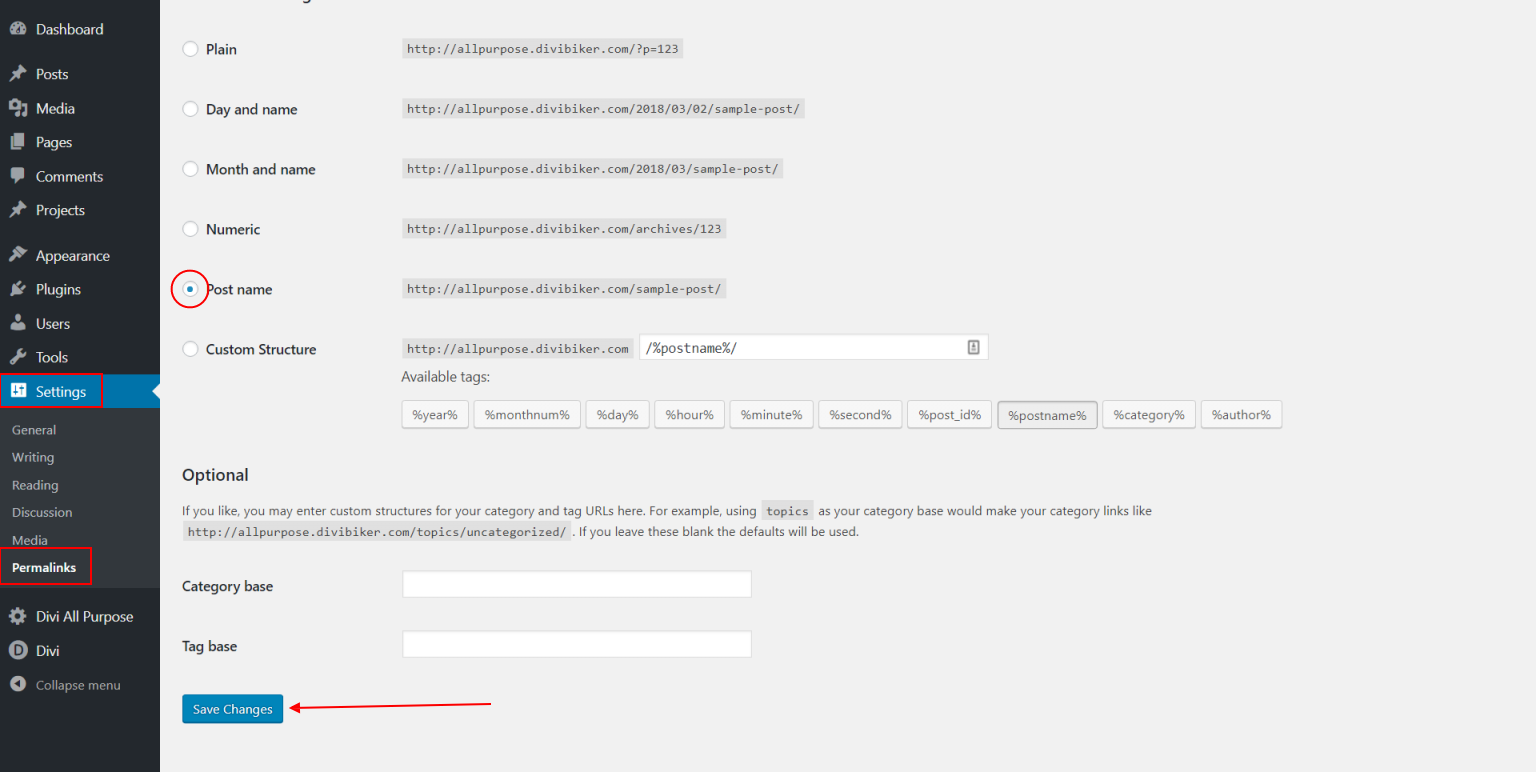
Task: Click the Users person icon
Action: (18, 323)
